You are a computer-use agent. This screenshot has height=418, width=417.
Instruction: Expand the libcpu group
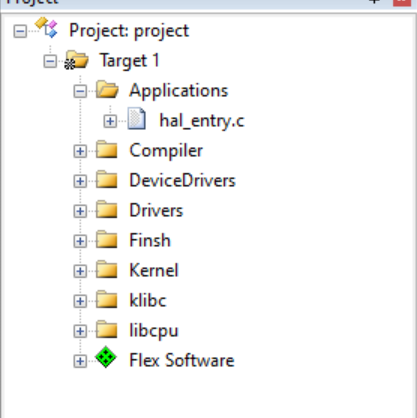[80, 331]
